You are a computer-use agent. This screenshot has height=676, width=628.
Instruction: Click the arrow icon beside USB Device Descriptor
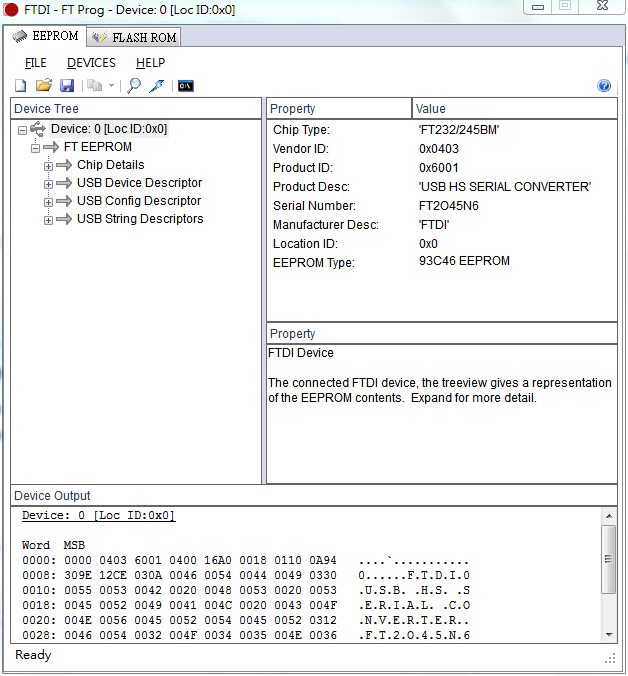click(x=64, y=183)
